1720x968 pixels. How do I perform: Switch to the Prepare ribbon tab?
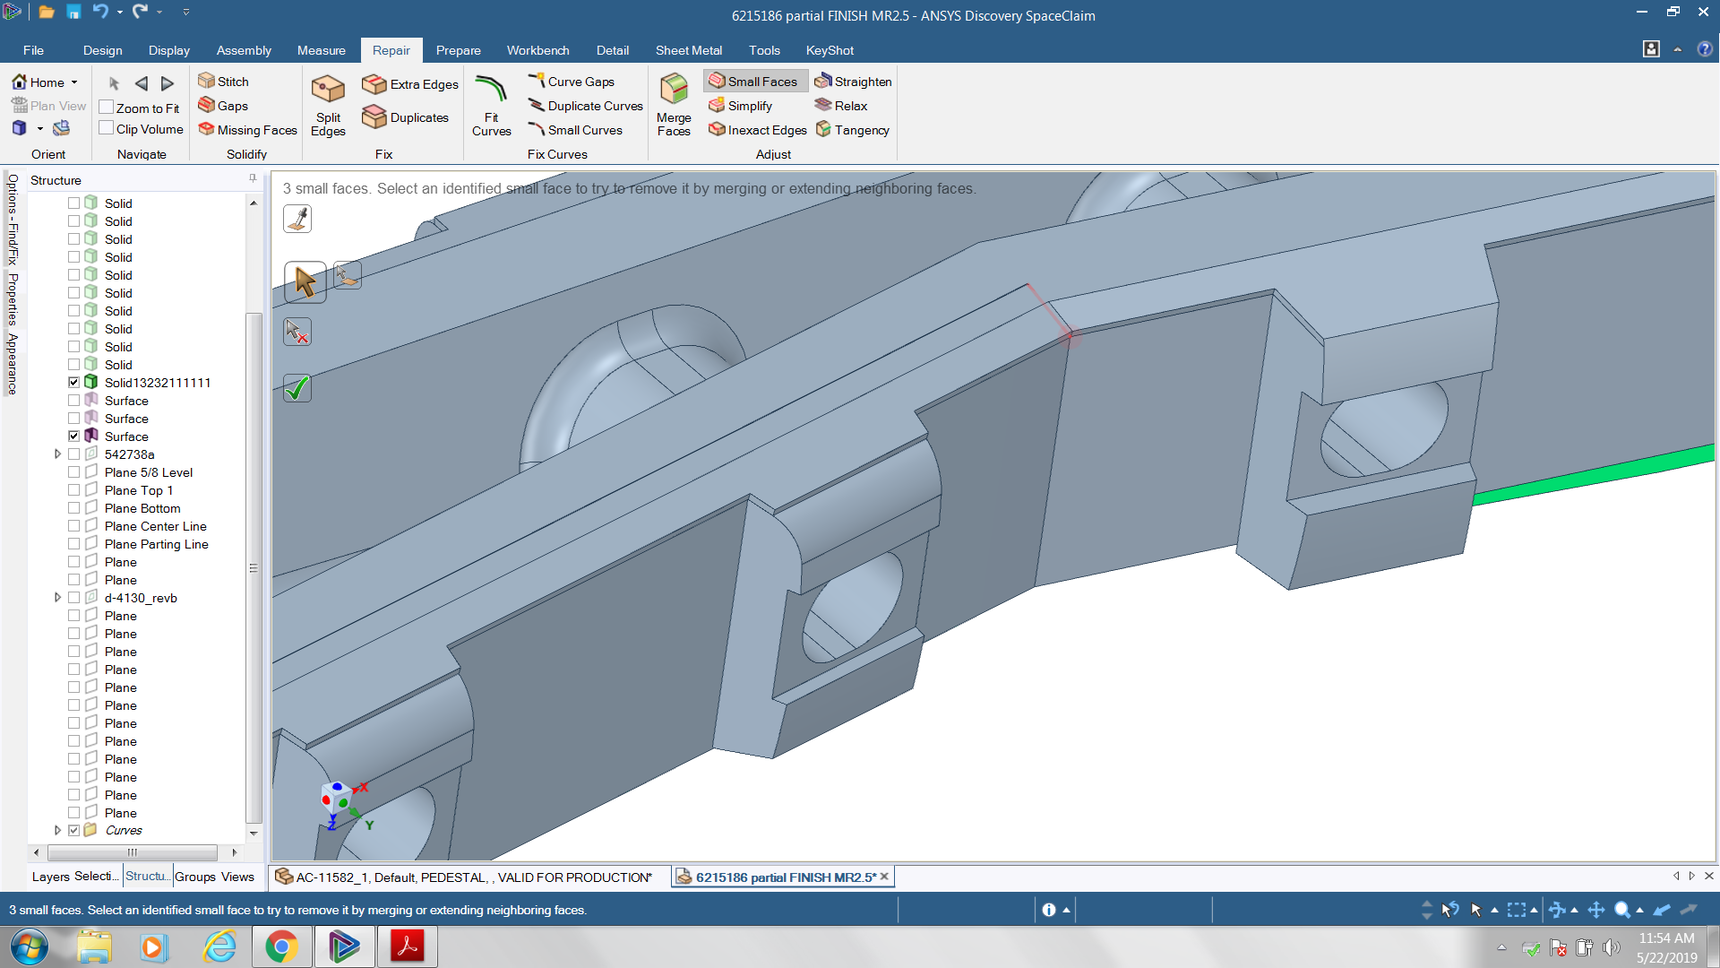click(x=458, y=50)
